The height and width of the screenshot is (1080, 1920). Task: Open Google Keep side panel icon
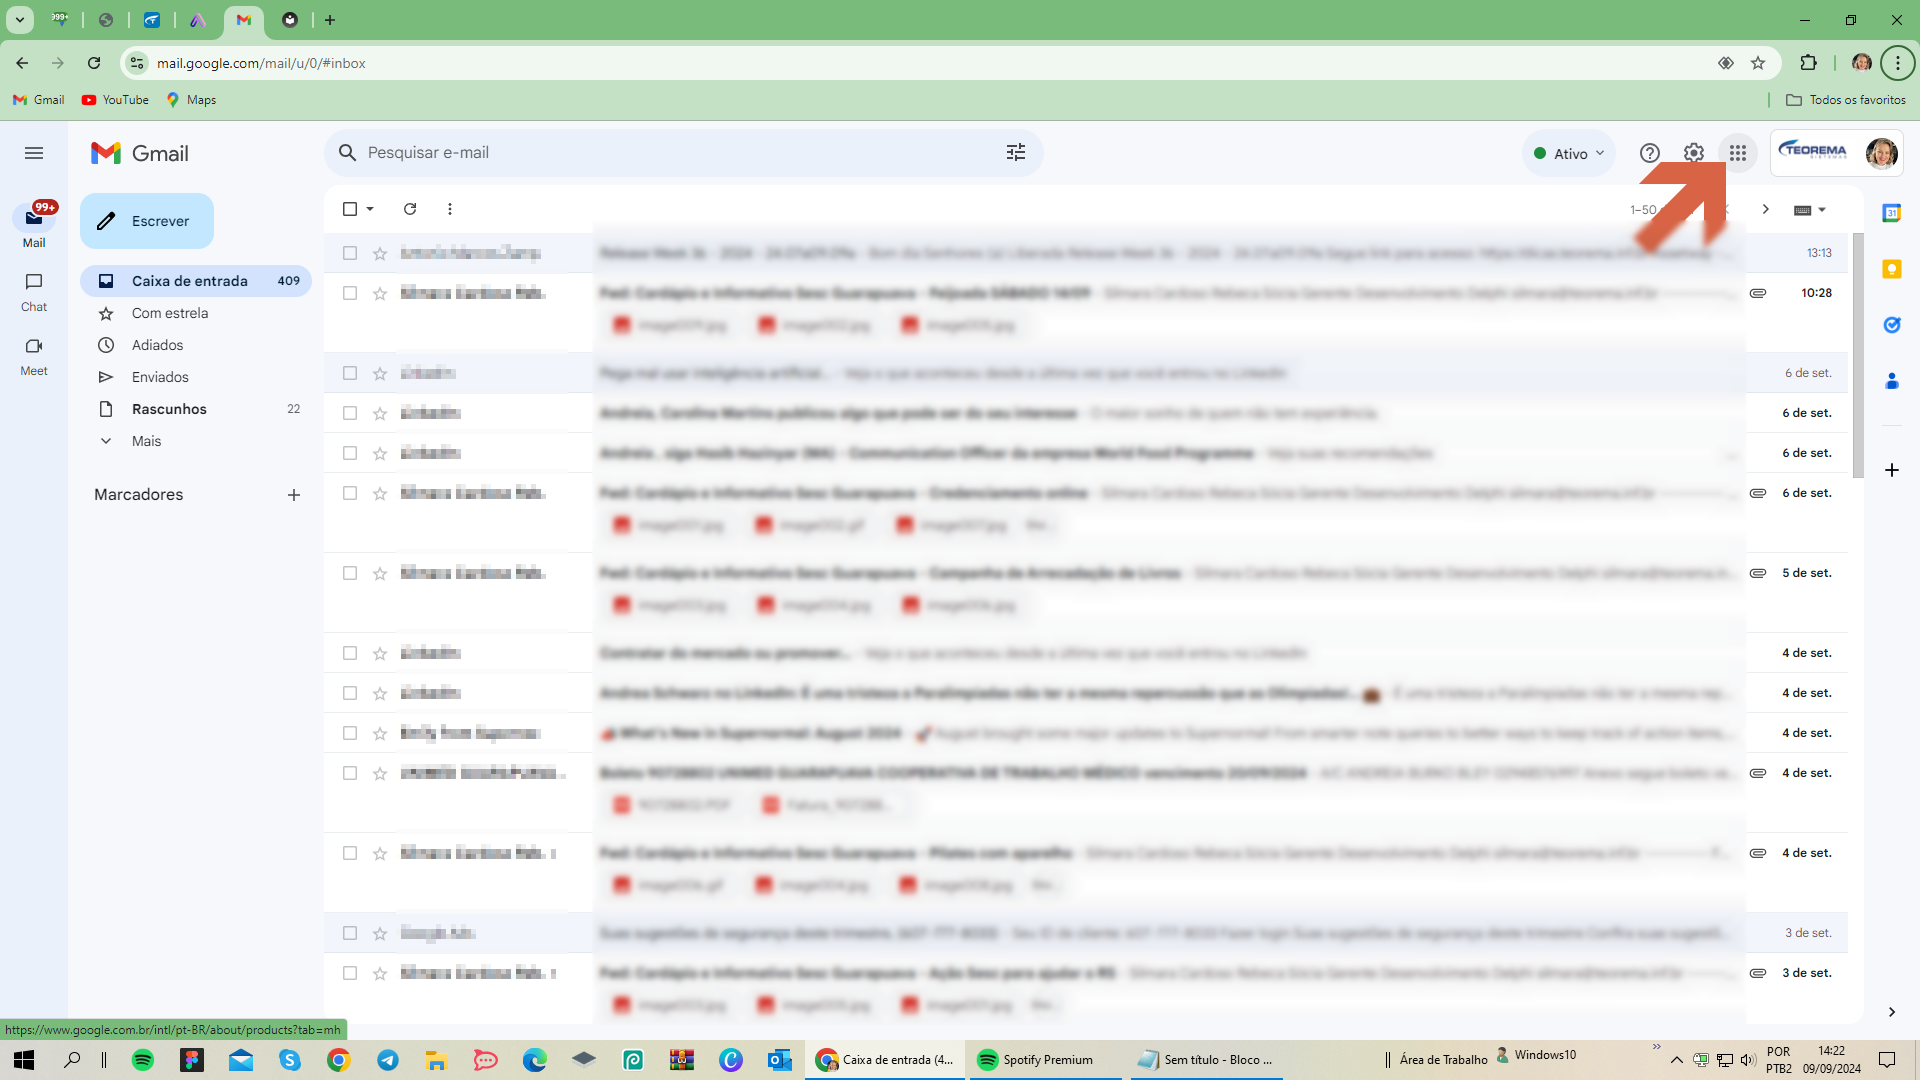pos(1892,269)
